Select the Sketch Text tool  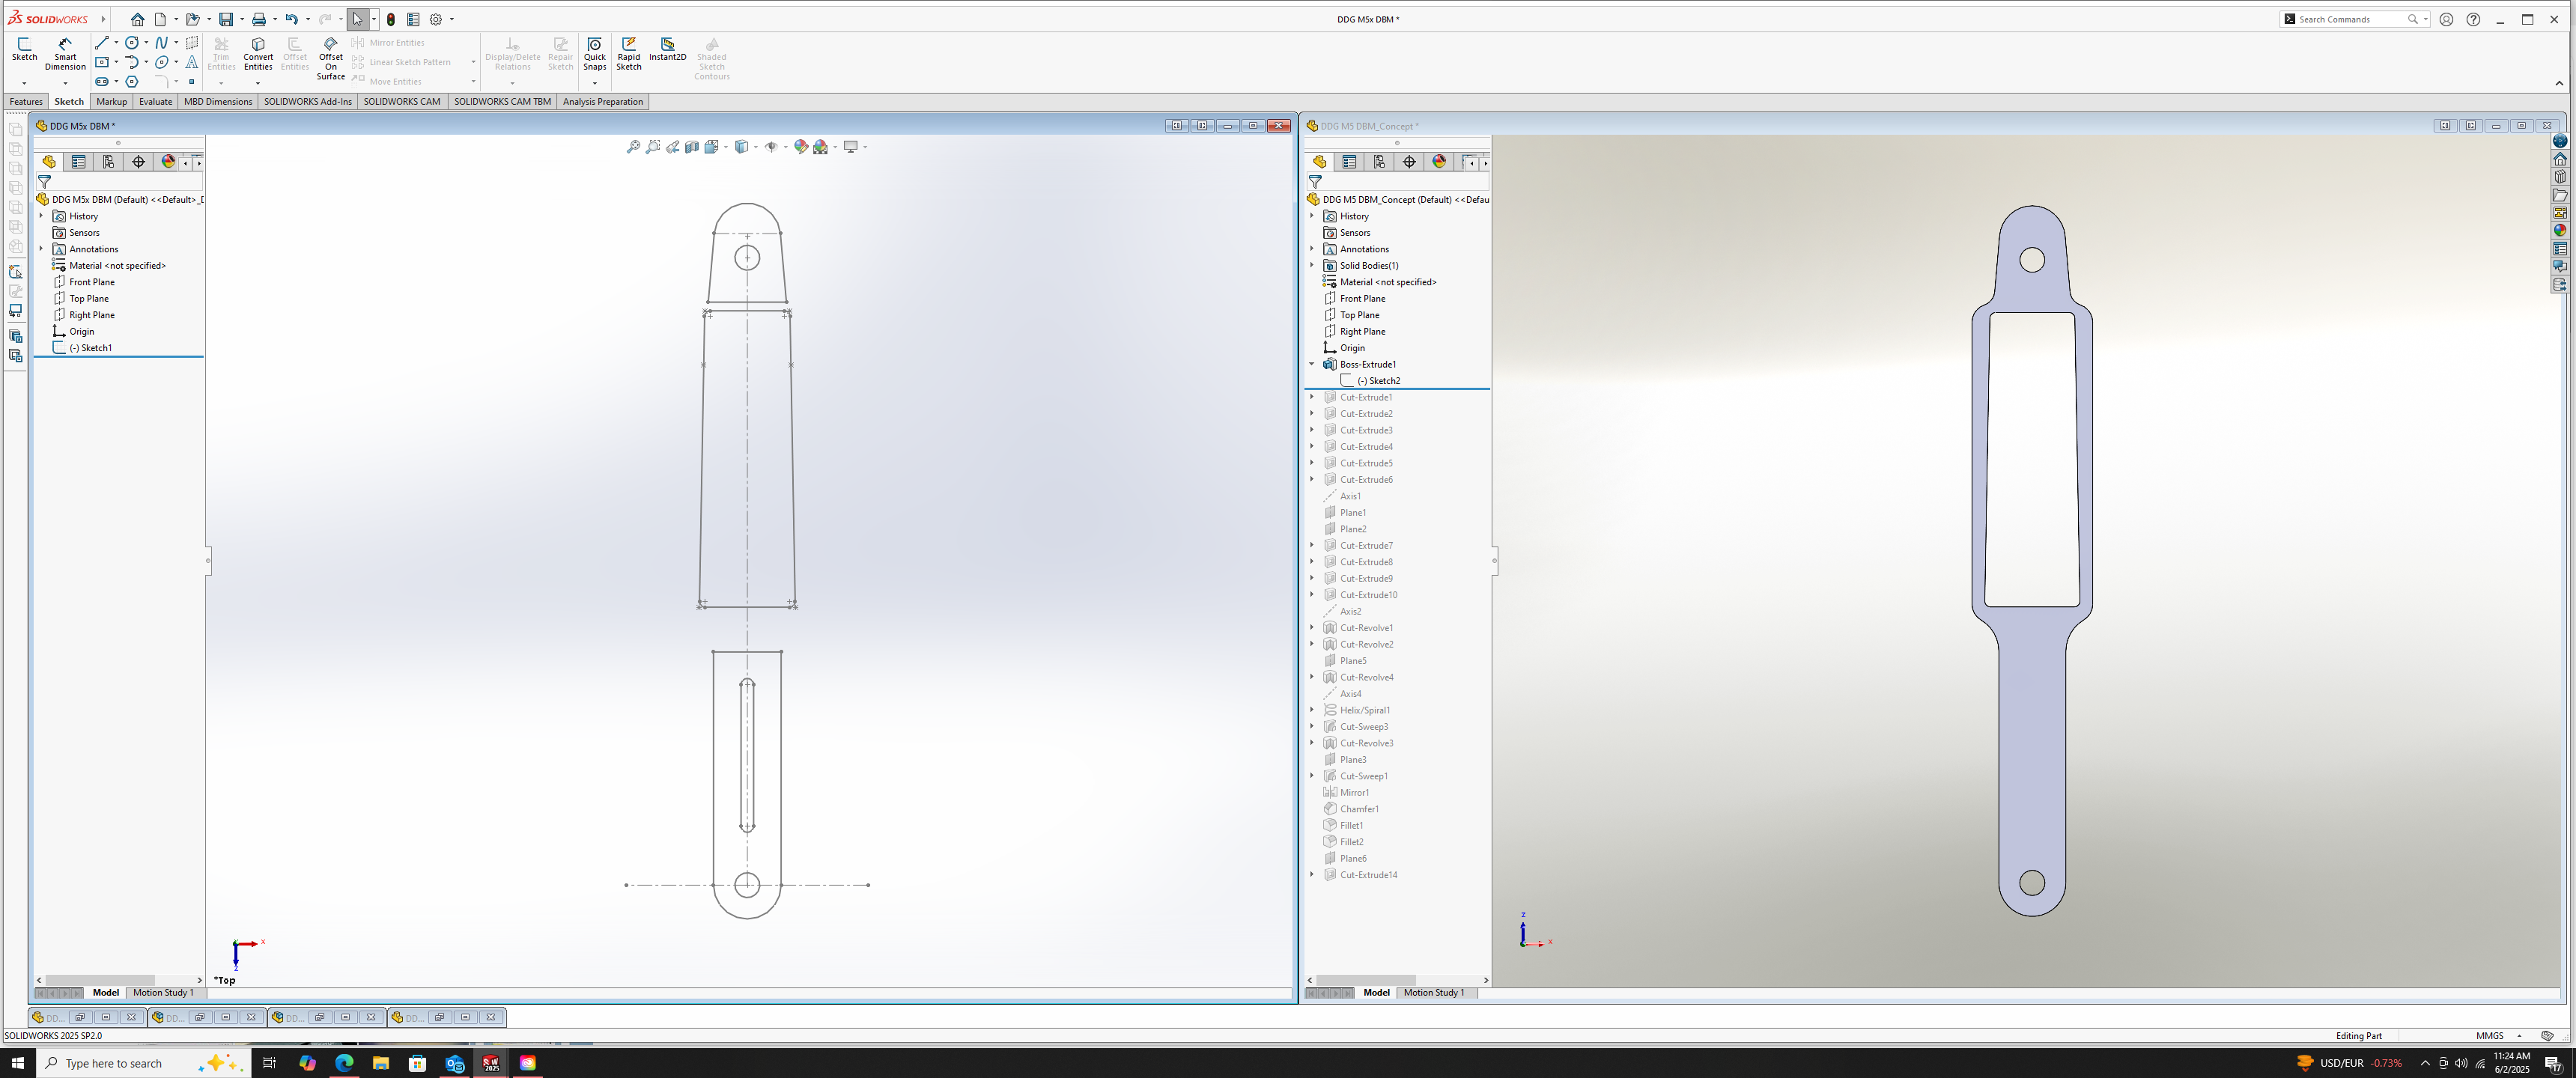(192, 62)
